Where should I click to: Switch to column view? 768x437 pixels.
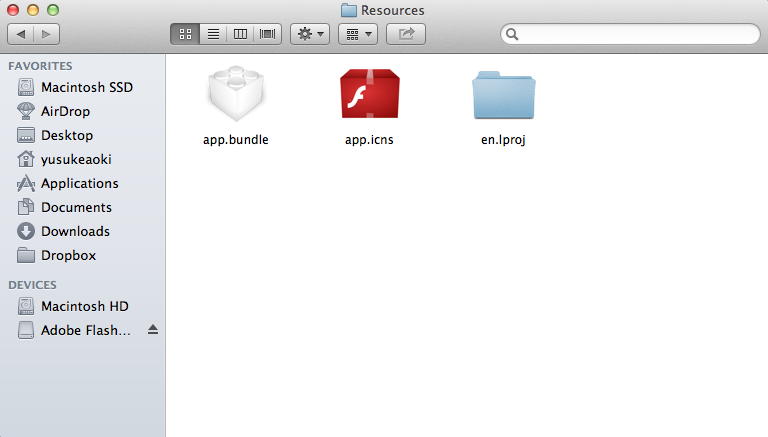point(240,34)
